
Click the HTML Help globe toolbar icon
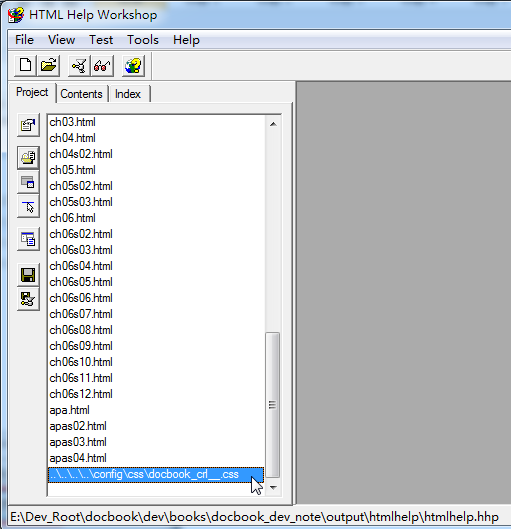coord(133,65)
